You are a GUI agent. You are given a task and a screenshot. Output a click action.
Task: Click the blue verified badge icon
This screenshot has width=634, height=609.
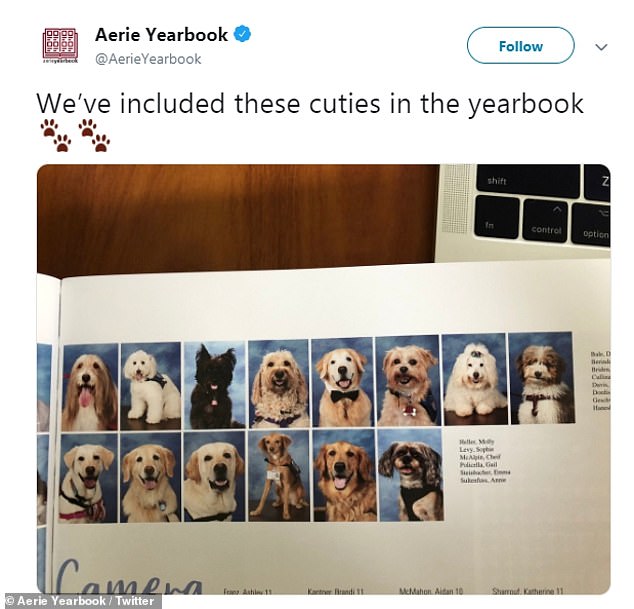point(243,34)
